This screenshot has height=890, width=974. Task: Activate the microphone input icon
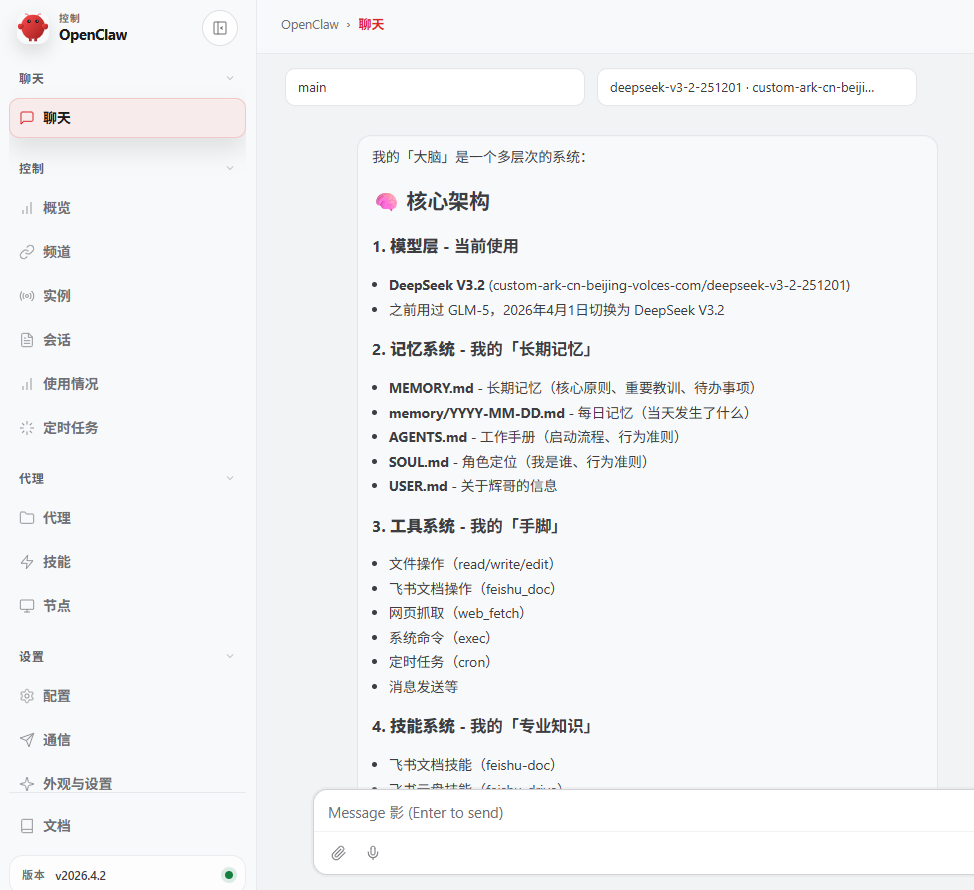pos(372,853)
